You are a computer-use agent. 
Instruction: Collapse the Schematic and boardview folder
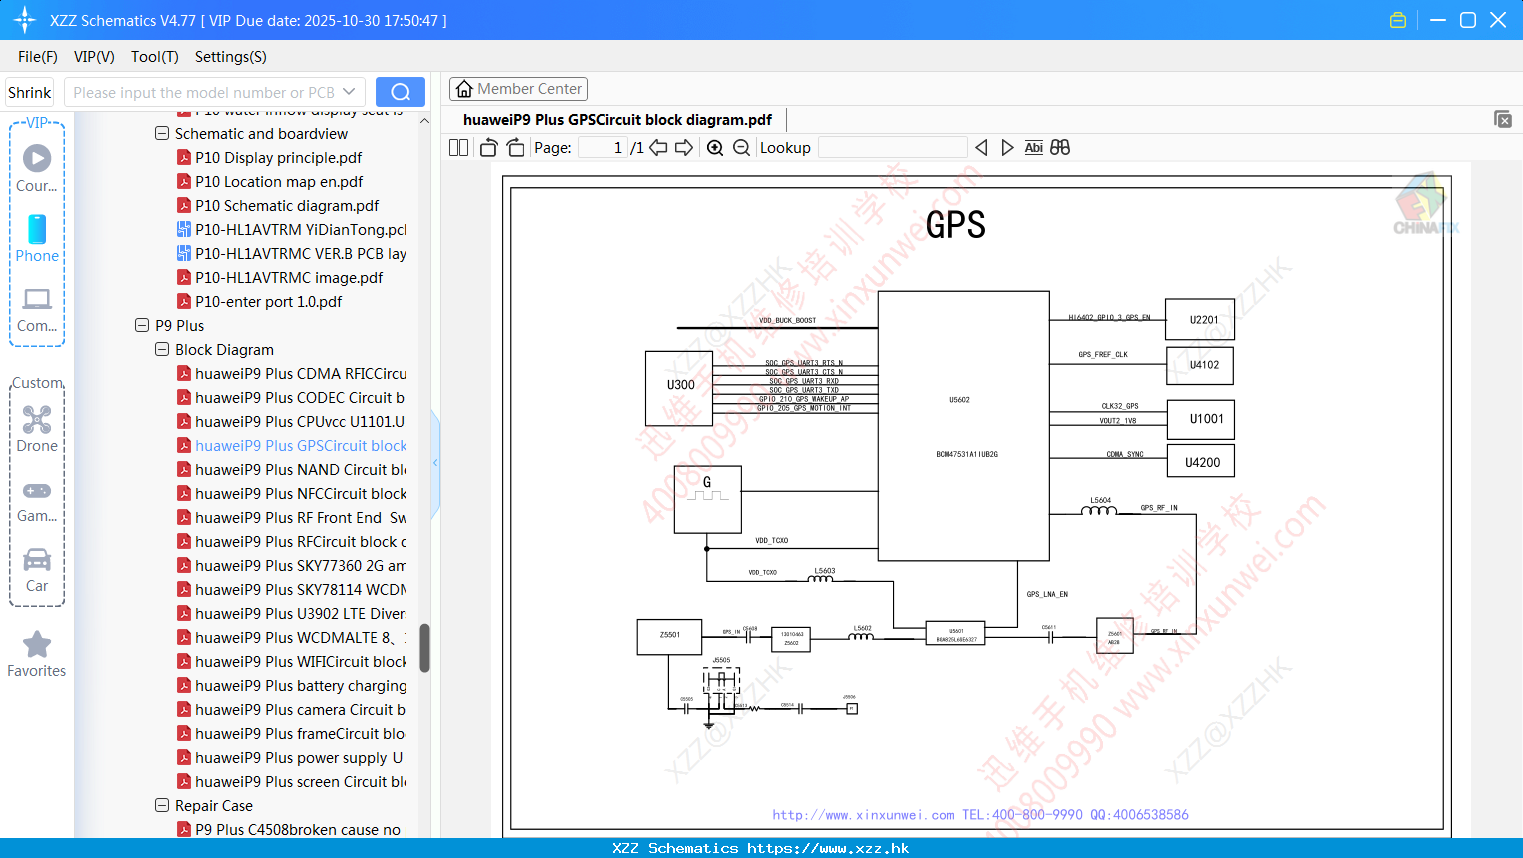pyautogui.click(x=162, y=133)
